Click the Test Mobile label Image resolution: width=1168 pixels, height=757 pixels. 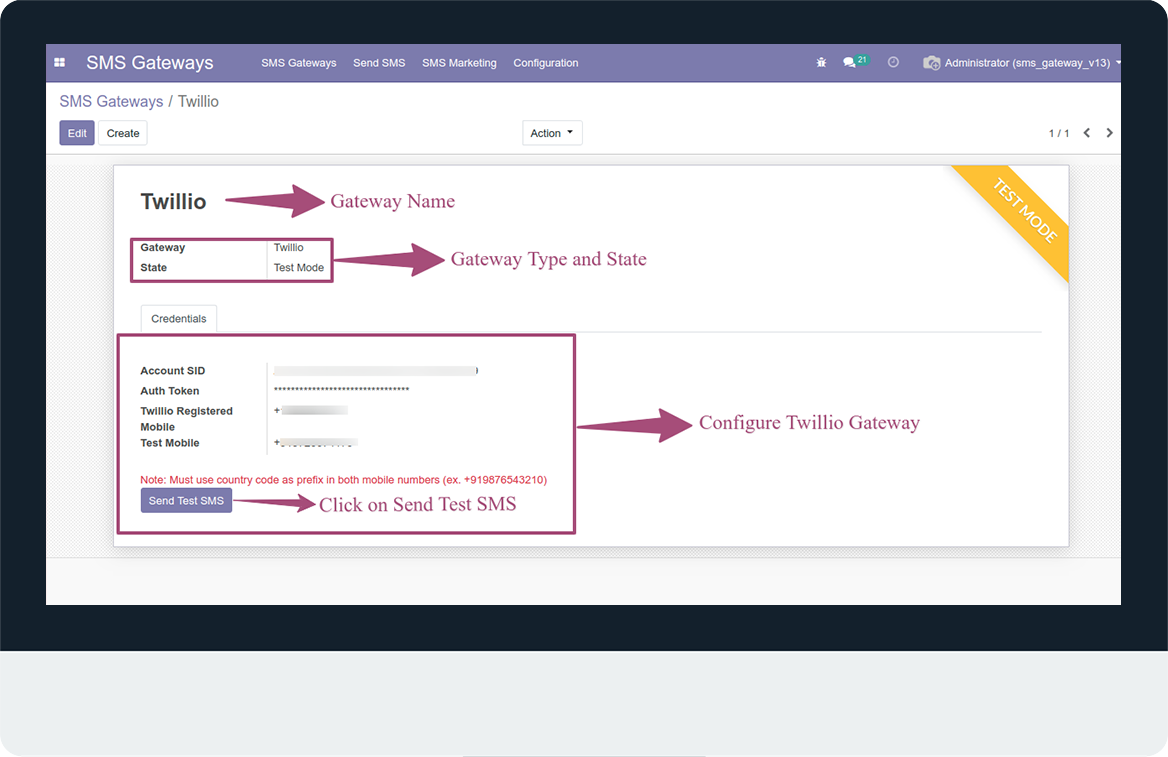(x=170, y=443)
